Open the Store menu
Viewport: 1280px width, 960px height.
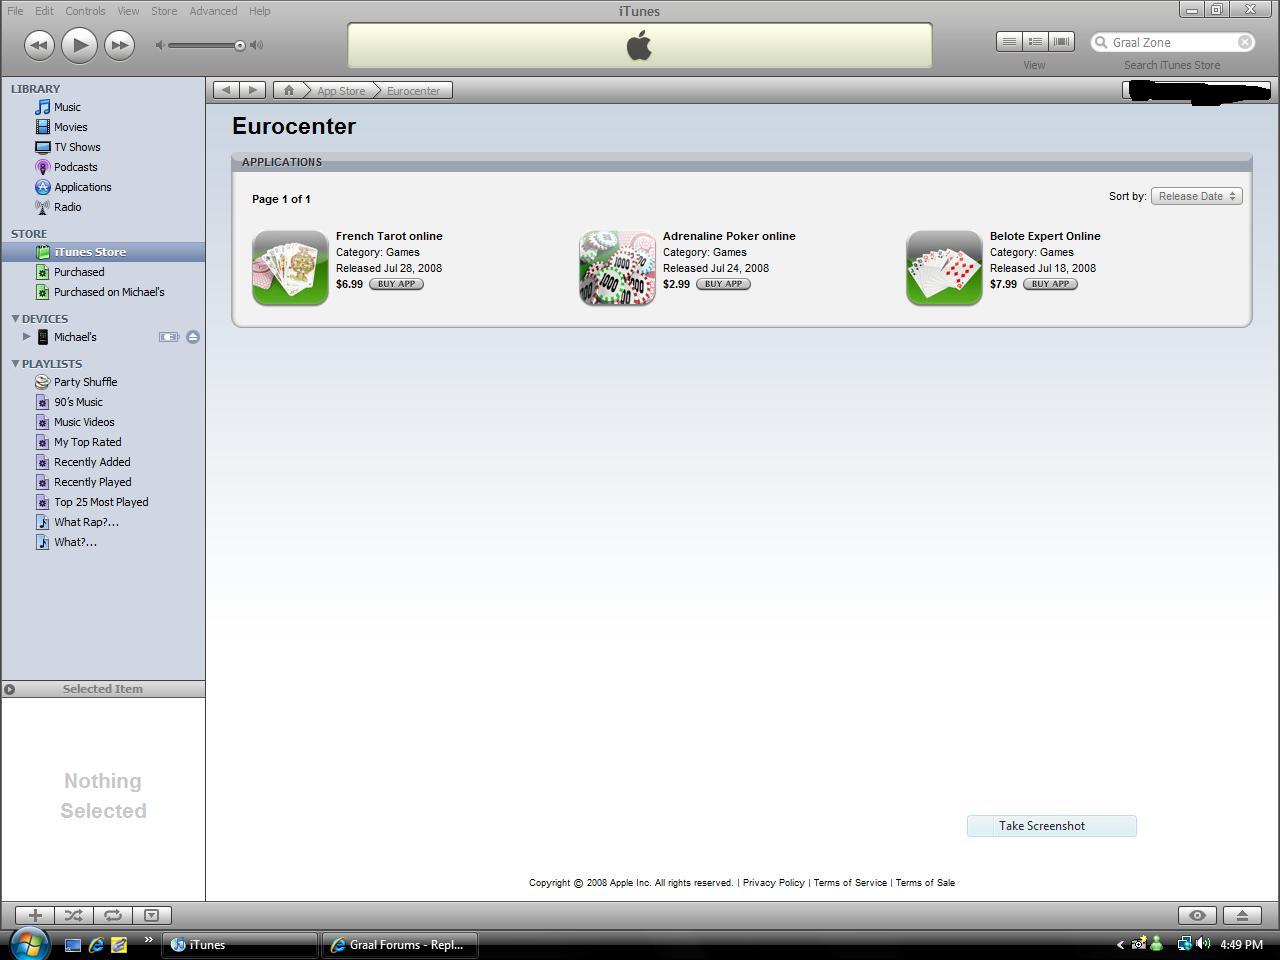pos(163,11)
